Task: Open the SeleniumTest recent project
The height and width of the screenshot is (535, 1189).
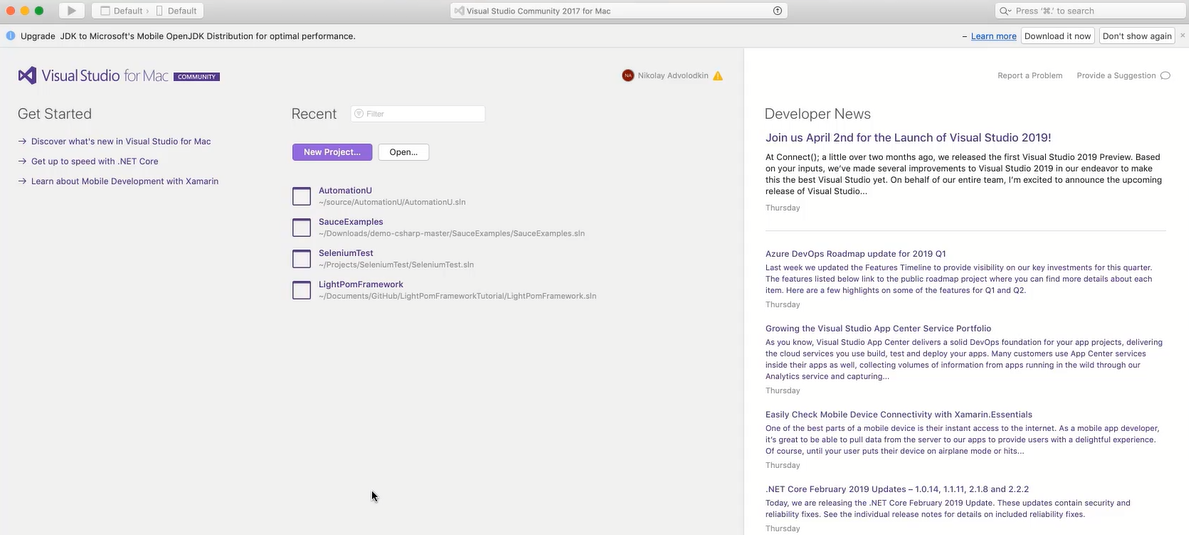Action: pos(346,253)
